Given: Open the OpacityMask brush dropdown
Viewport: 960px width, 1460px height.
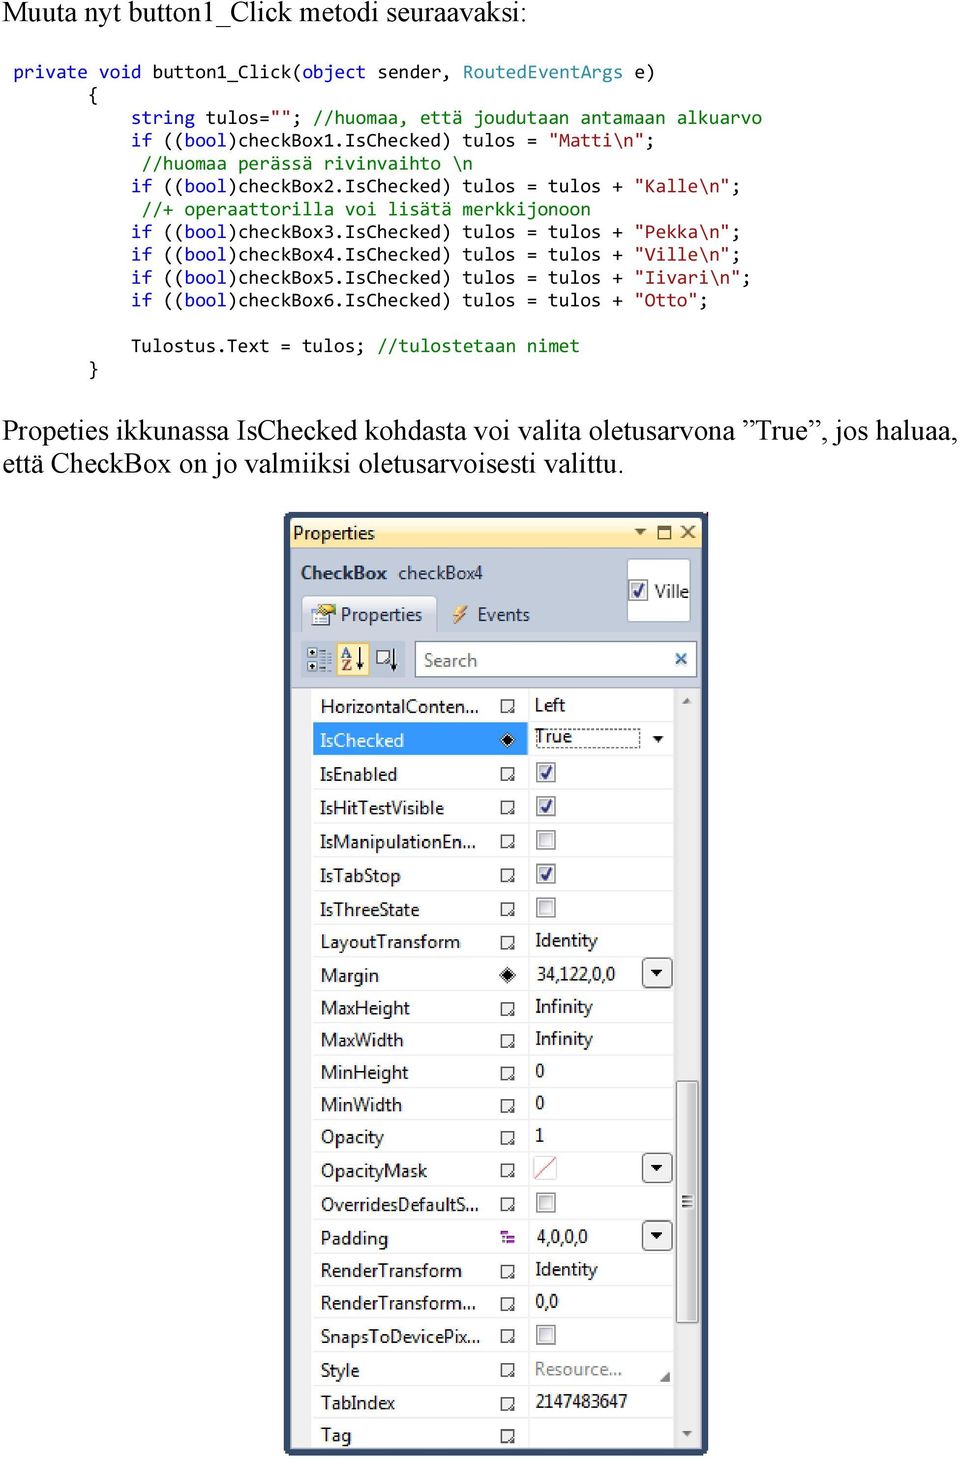Looking at the screenshot, I should click(x=656, y=1168).
